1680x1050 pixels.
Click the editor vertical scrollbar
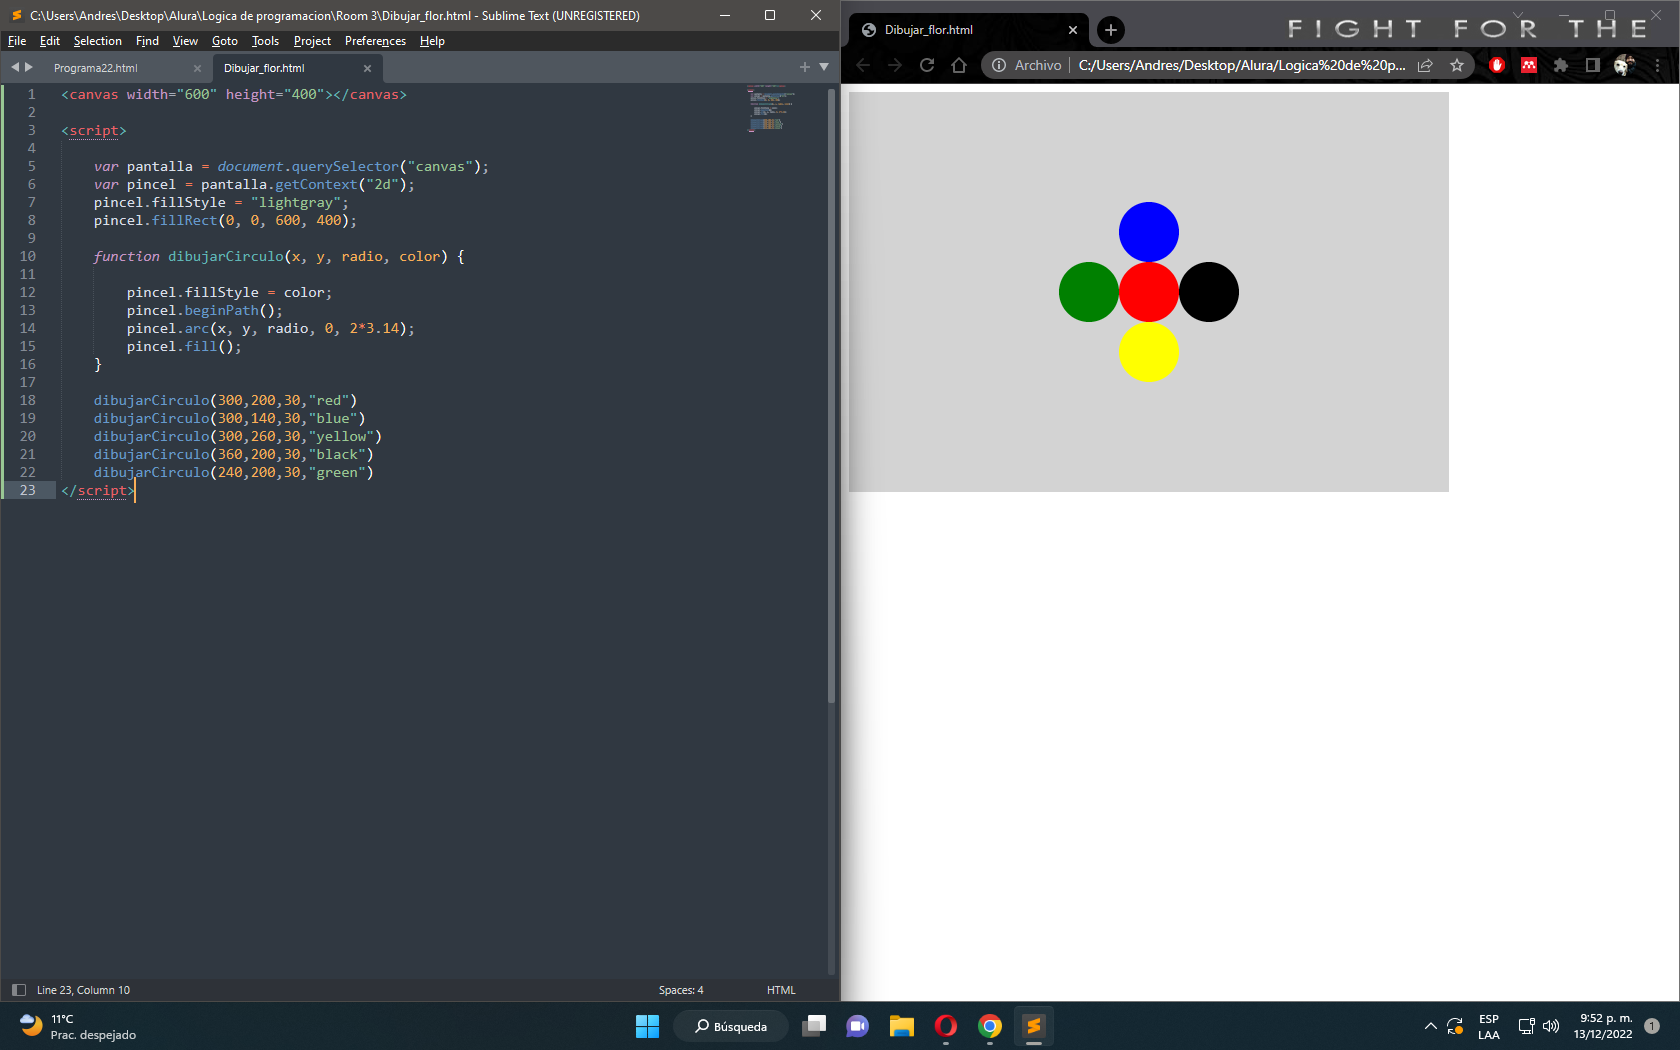pyautogui.click(x=831, y=395)
